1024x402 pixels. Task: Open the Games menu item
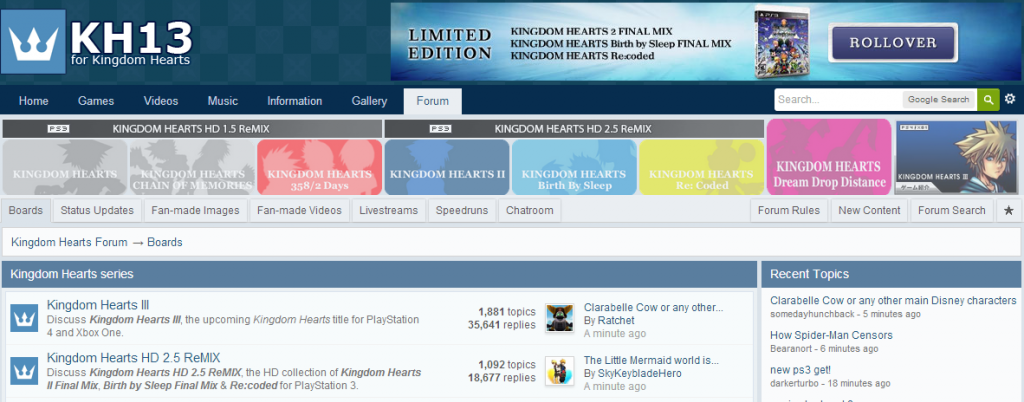click(x=96, y=101)
